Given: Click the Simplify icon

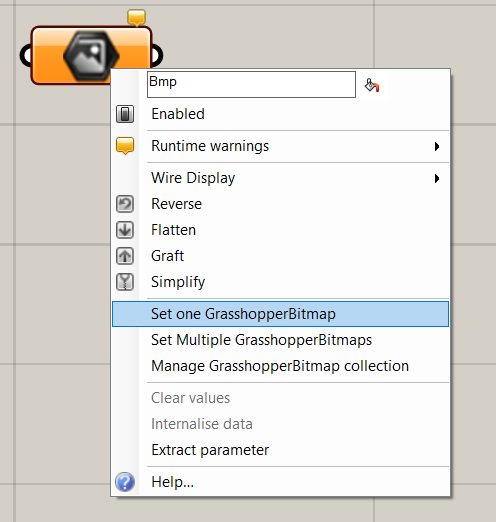Looking at the screenshot, I should [x=125, y=282].
